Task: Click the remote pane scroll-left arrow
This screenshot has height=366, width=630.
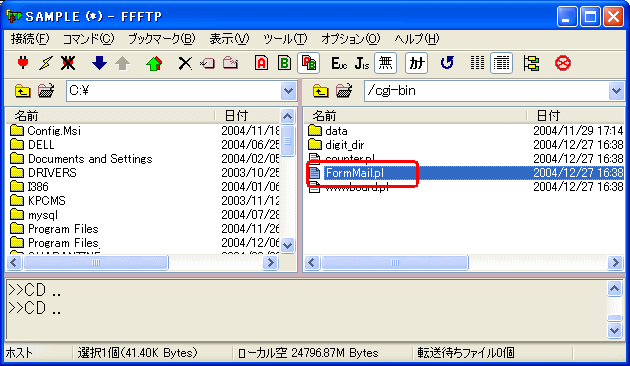Action: 312,263
